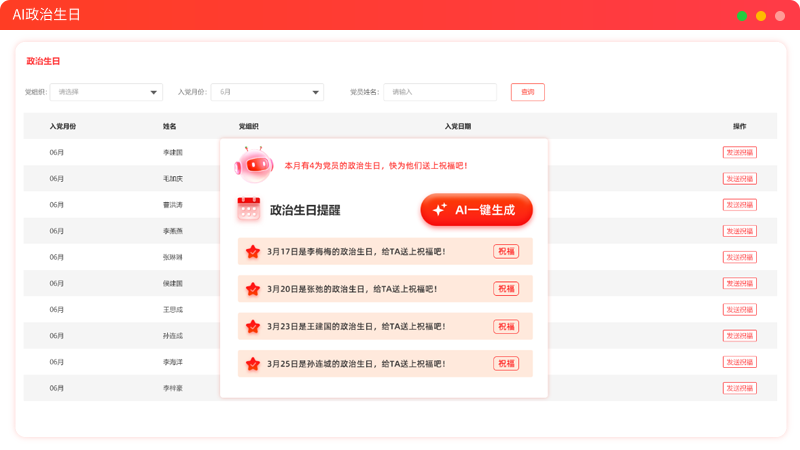Open the 党组织 dropdown selector
The width and height of the screenshot is (800, 450).
[106, 92]
